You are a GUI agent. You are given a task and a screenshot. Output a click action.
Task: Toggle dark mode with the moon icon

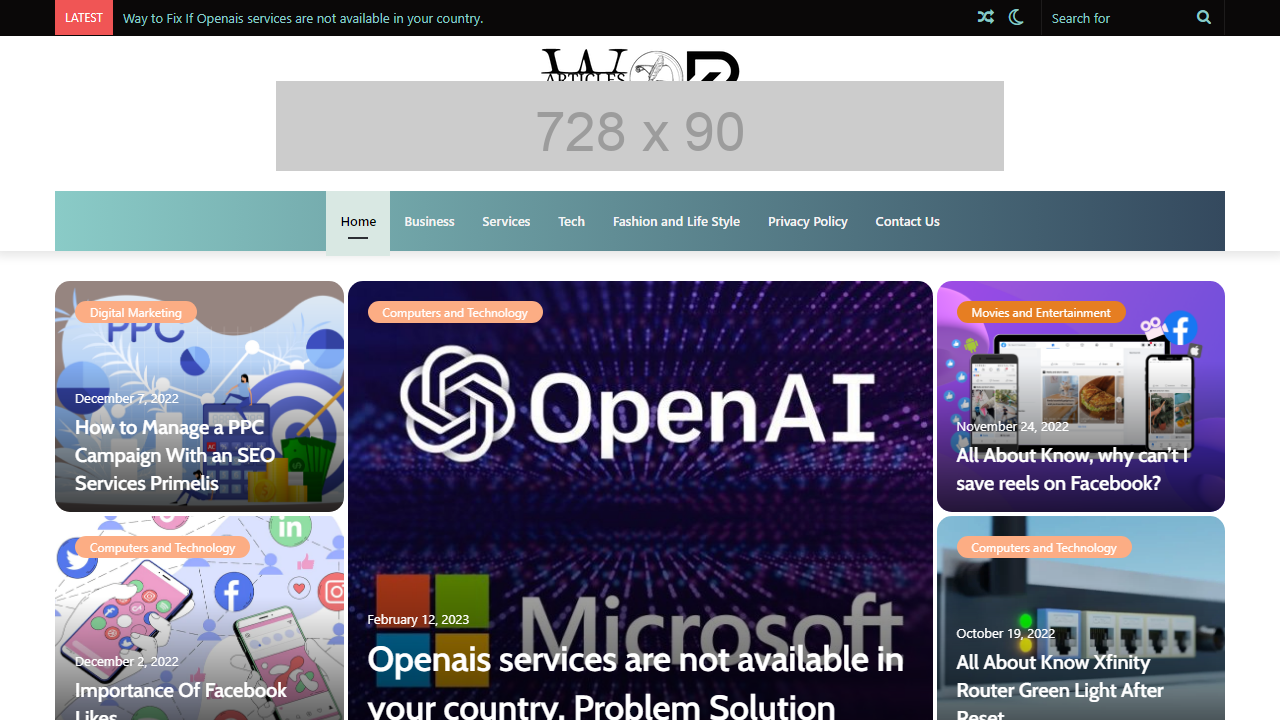[x=1016, y=17]
